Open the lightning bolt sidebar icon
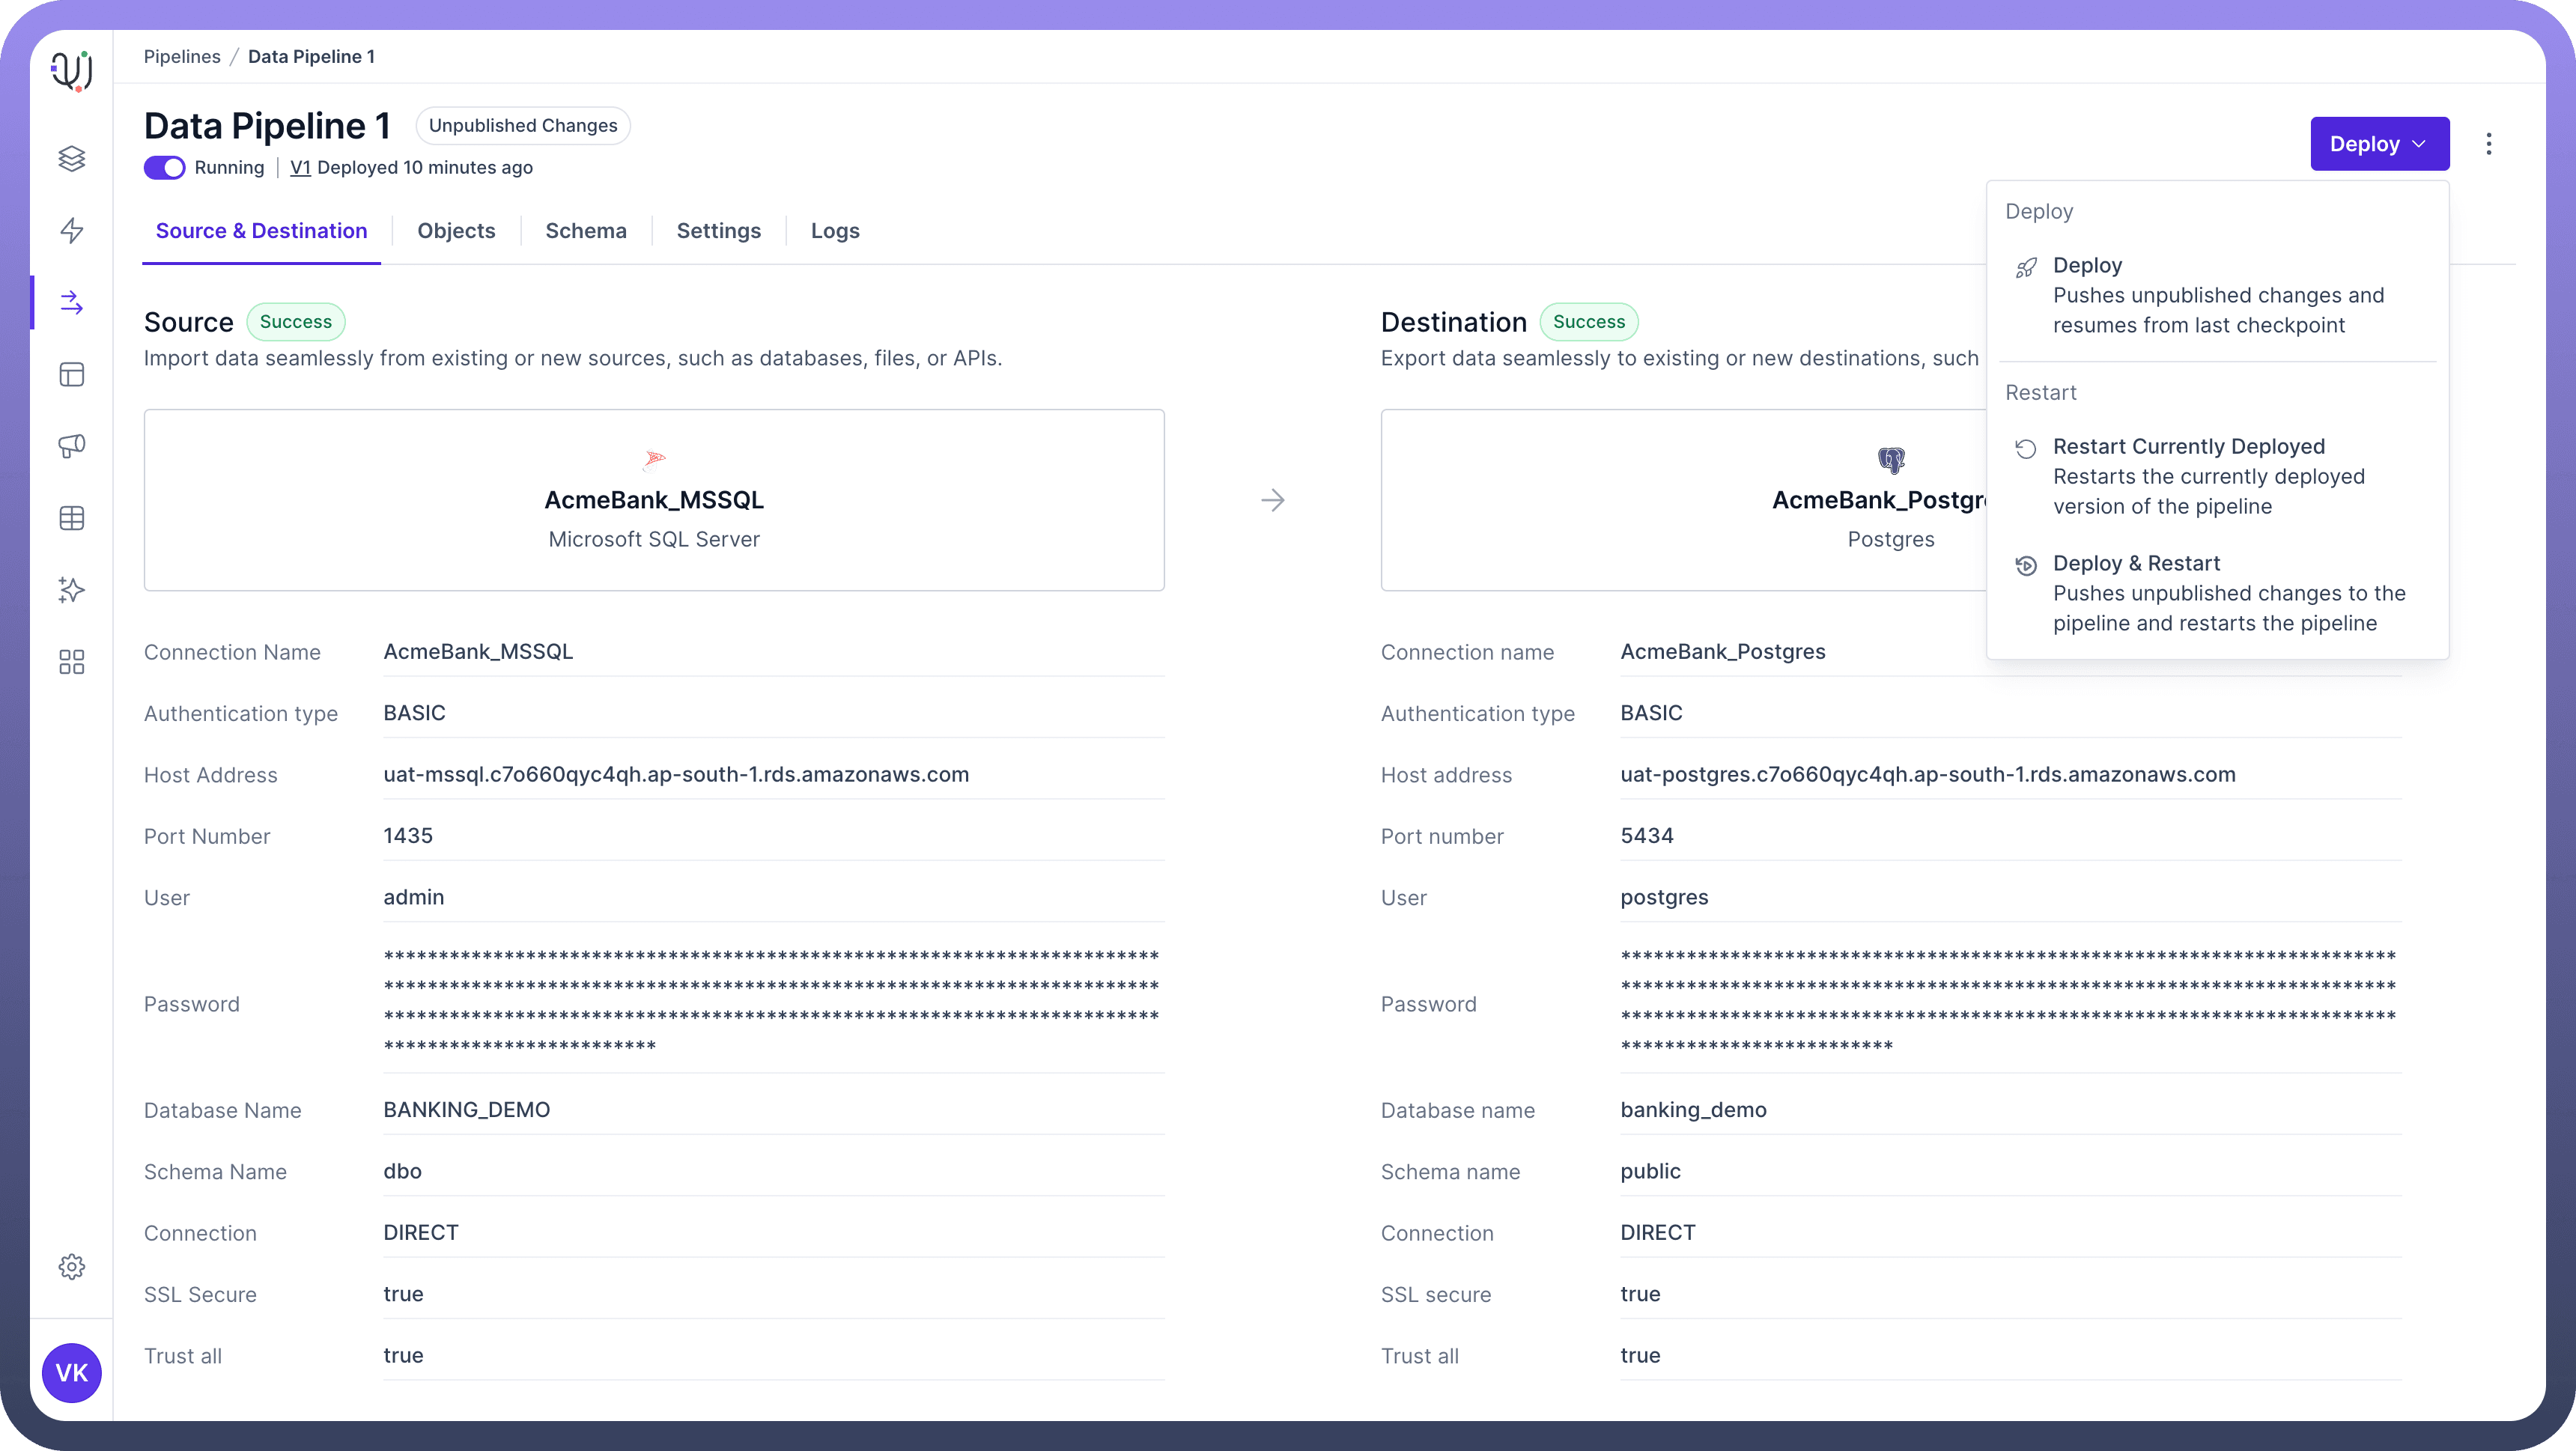The image size is (2576, 1451). click(x=71, y=231)
